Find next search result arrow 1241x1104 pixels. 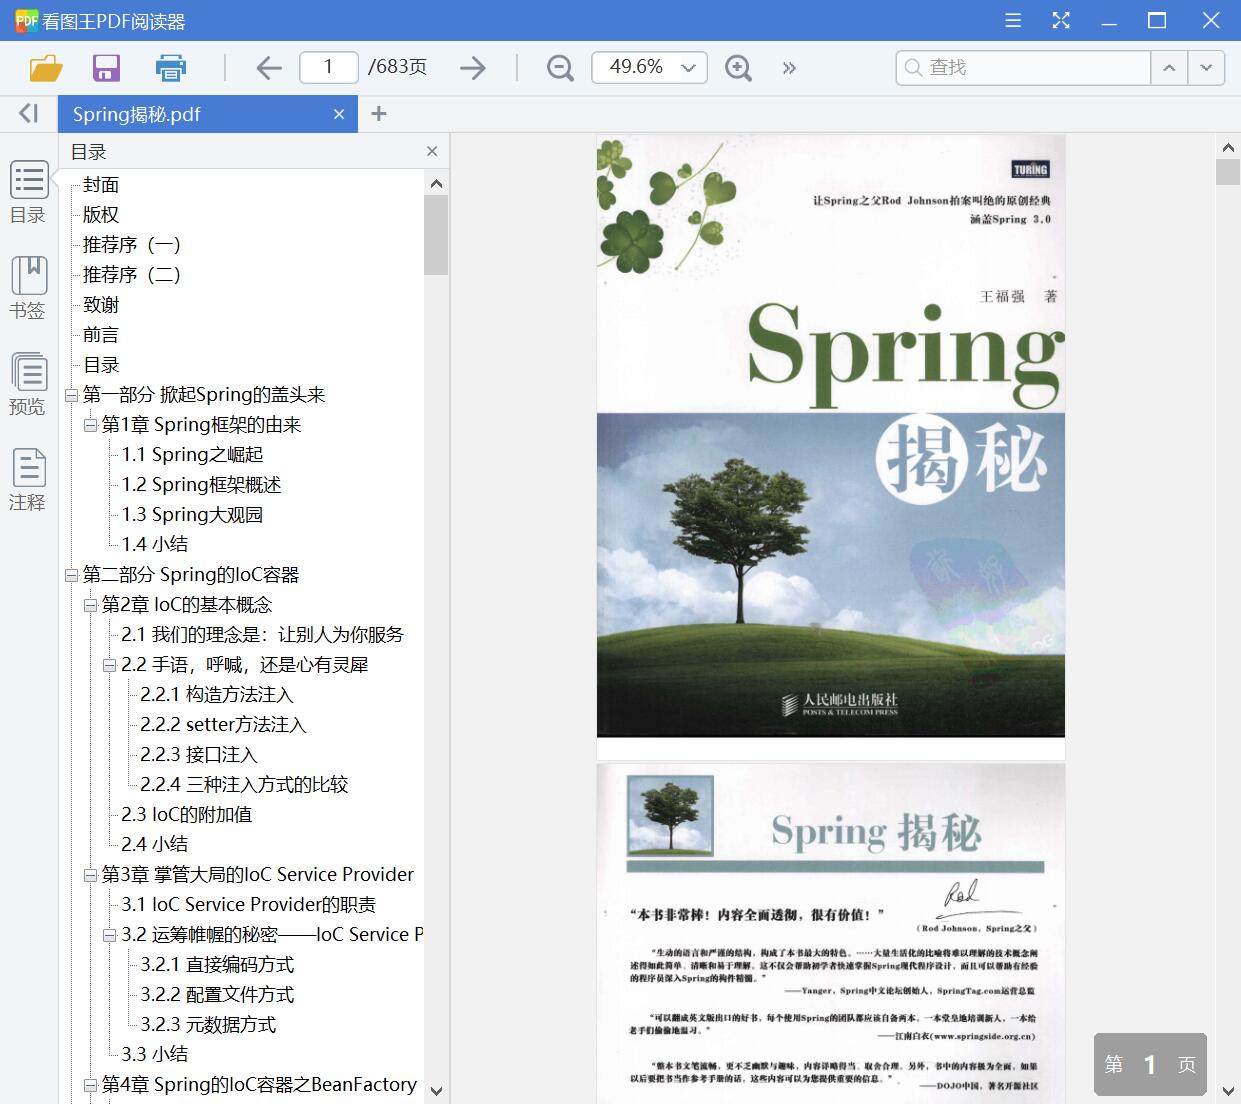coord(1206,67)
